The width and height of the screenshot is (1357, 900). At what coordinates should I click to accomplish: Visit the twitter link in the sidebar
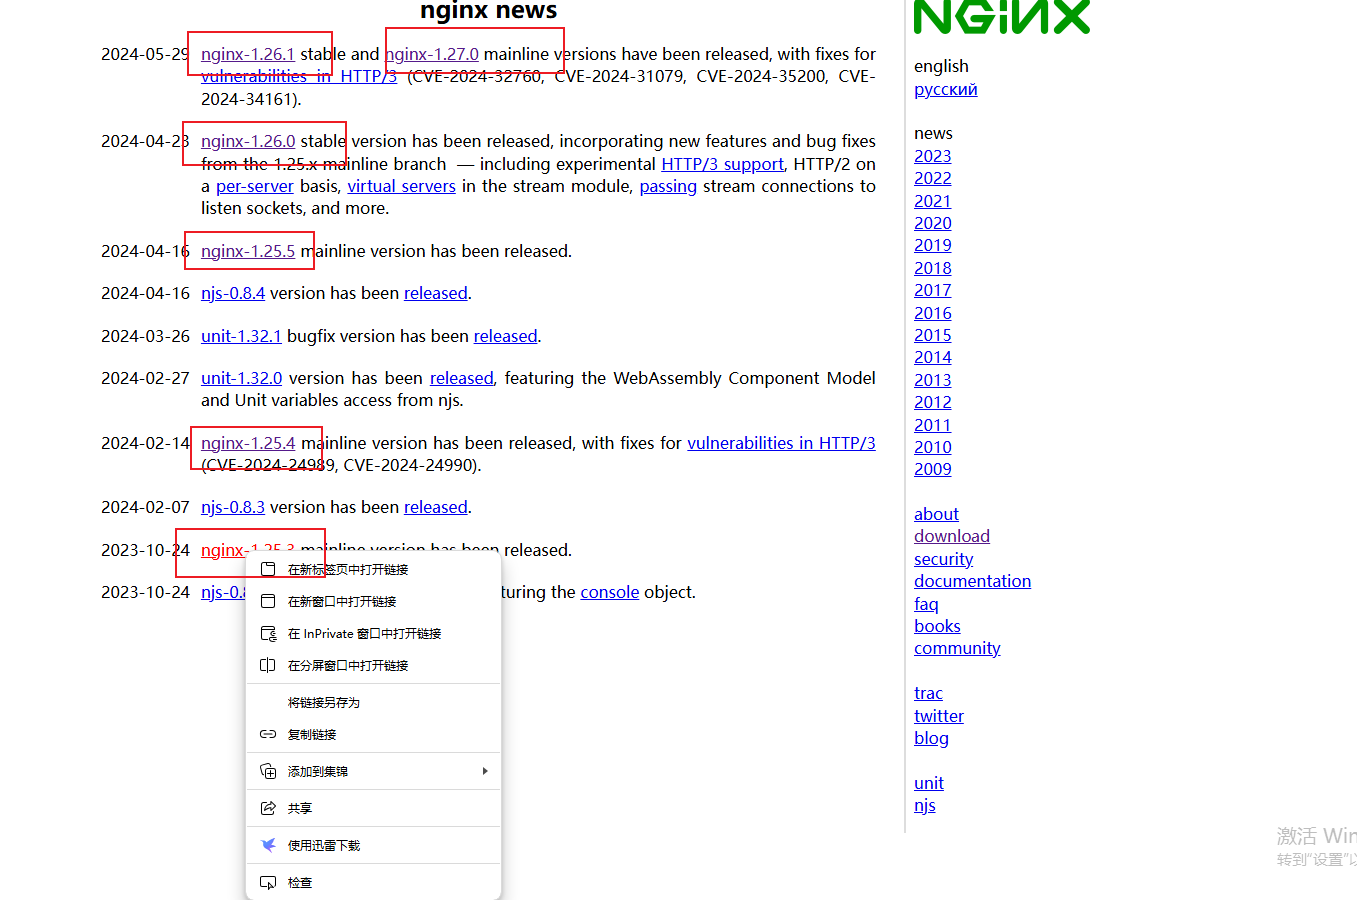[938, 715]
